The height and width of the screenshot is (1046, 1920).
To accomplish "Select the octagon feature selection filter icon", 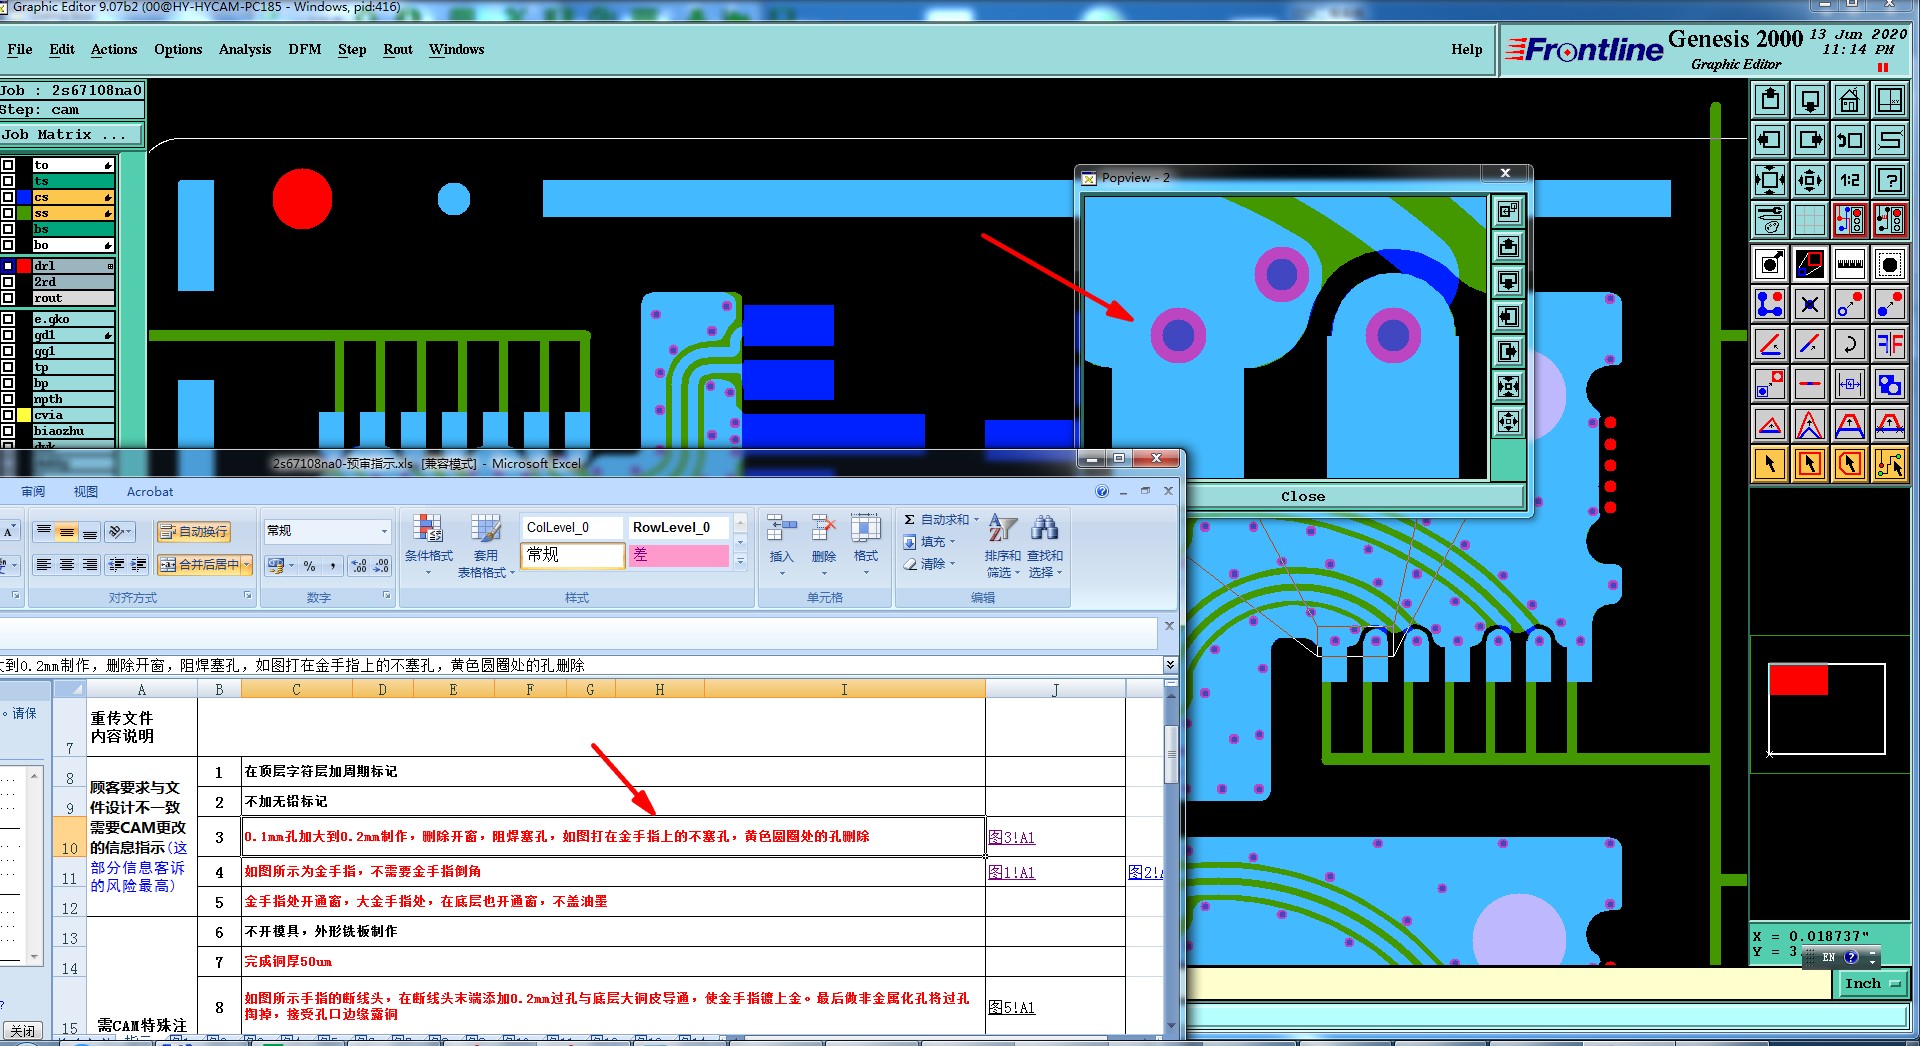I will click(1890, 265).
